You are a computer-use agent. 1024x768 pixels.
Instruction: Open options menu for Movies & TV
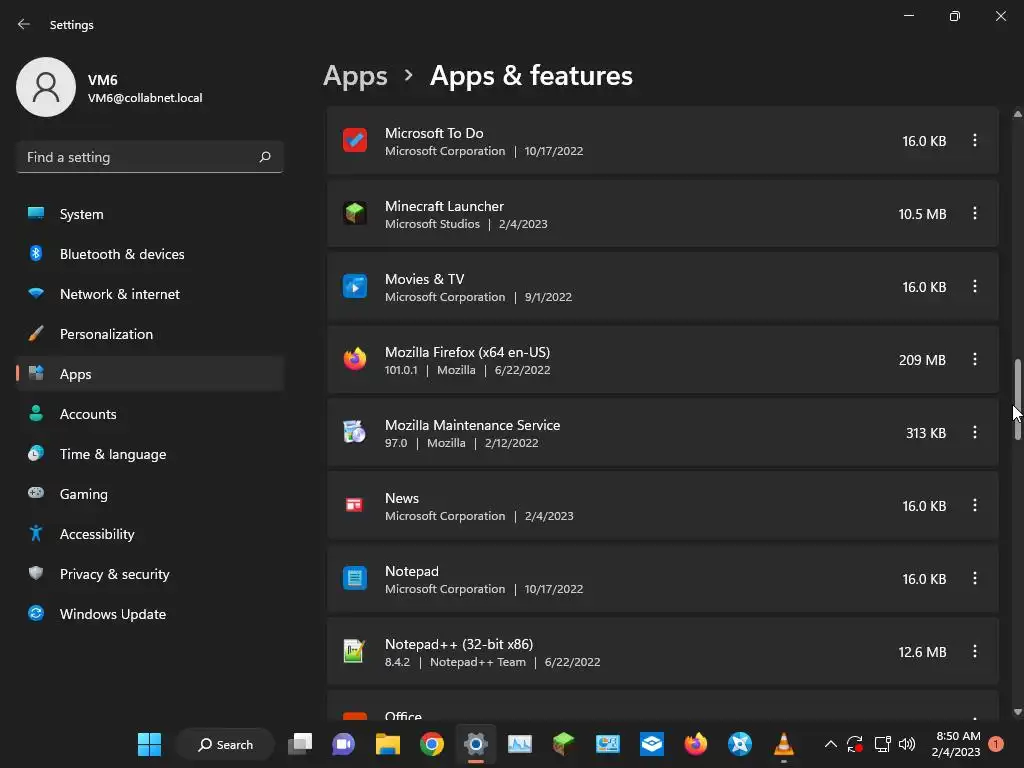coord(974,287)
